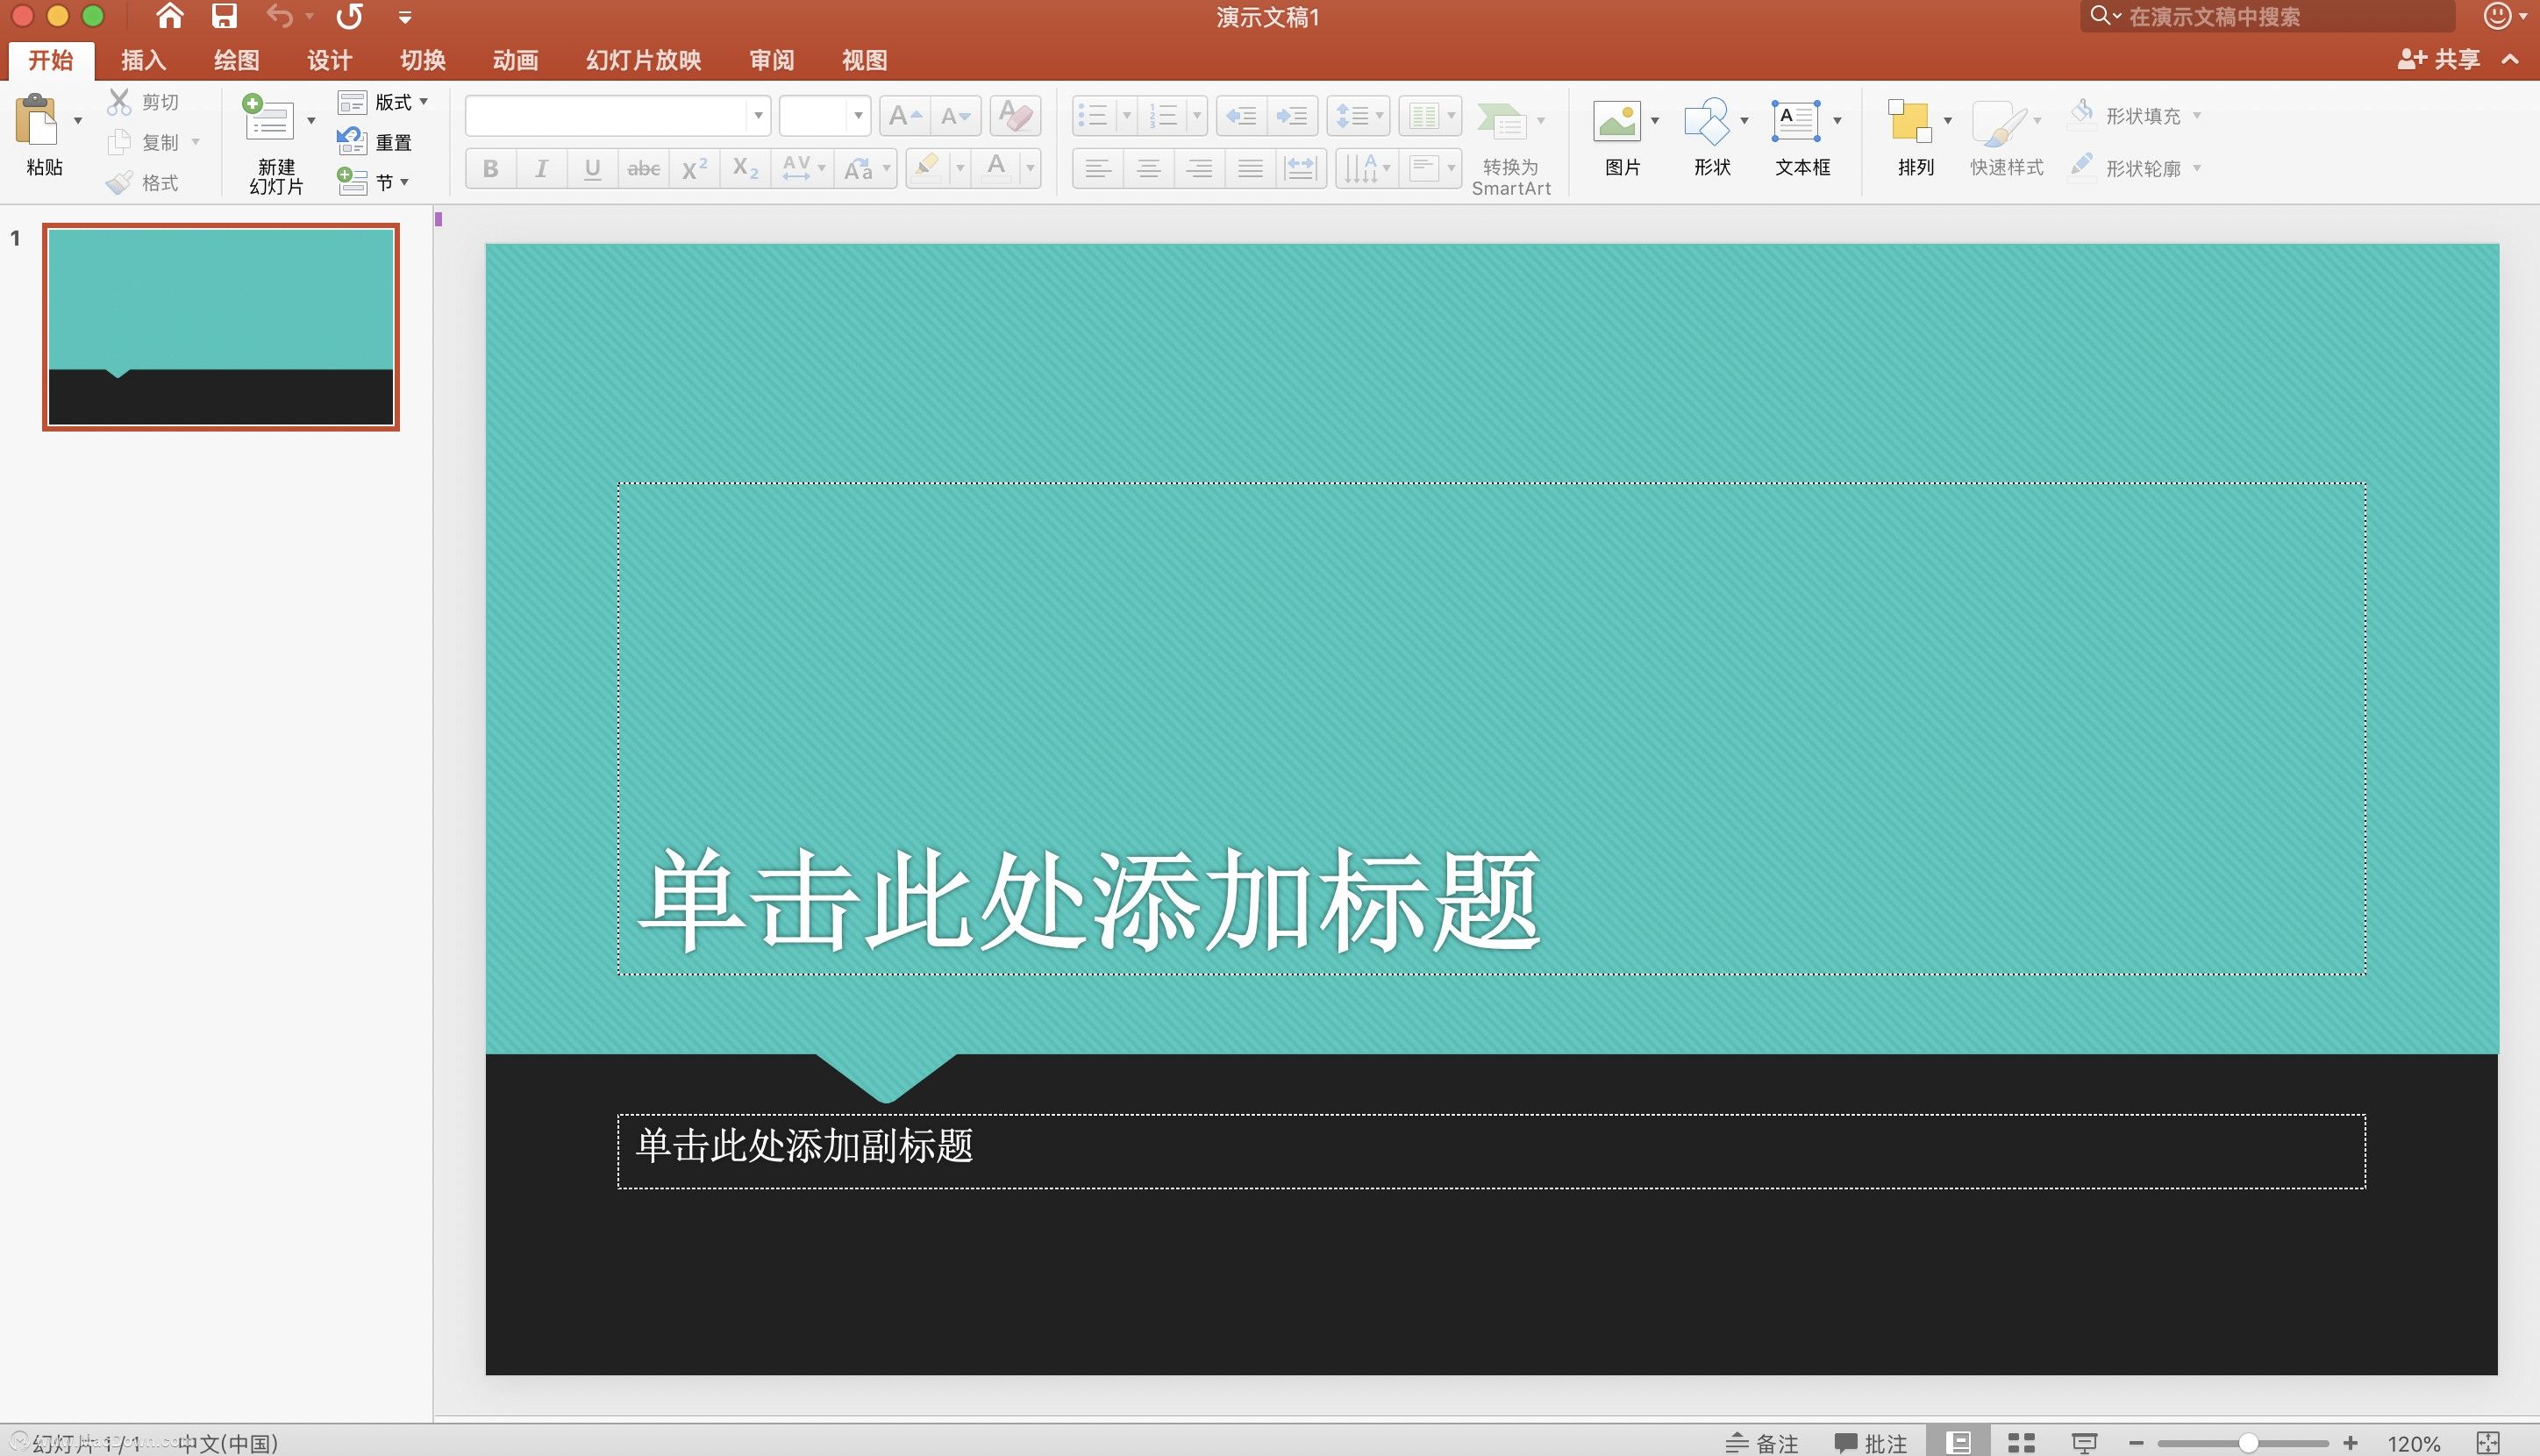Toggle Superscript formatting

pos(694,168)
